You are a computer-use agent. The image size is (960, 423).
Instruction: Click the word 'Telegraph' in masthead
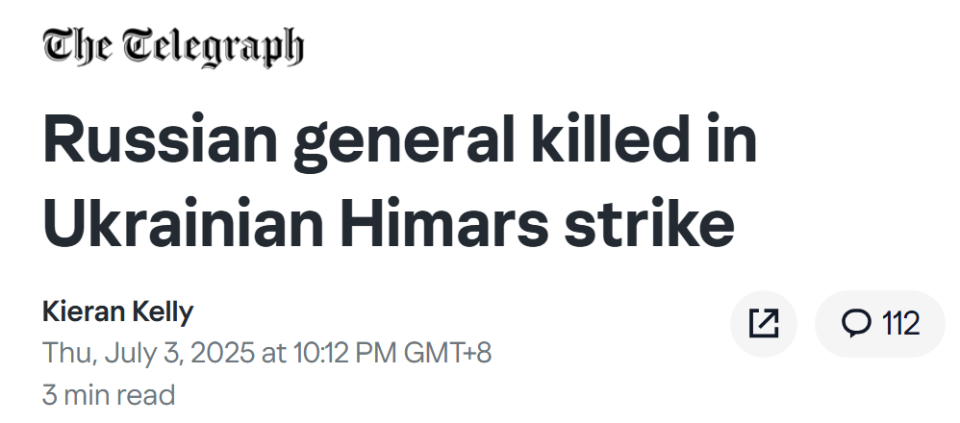(x=213, y=47)
